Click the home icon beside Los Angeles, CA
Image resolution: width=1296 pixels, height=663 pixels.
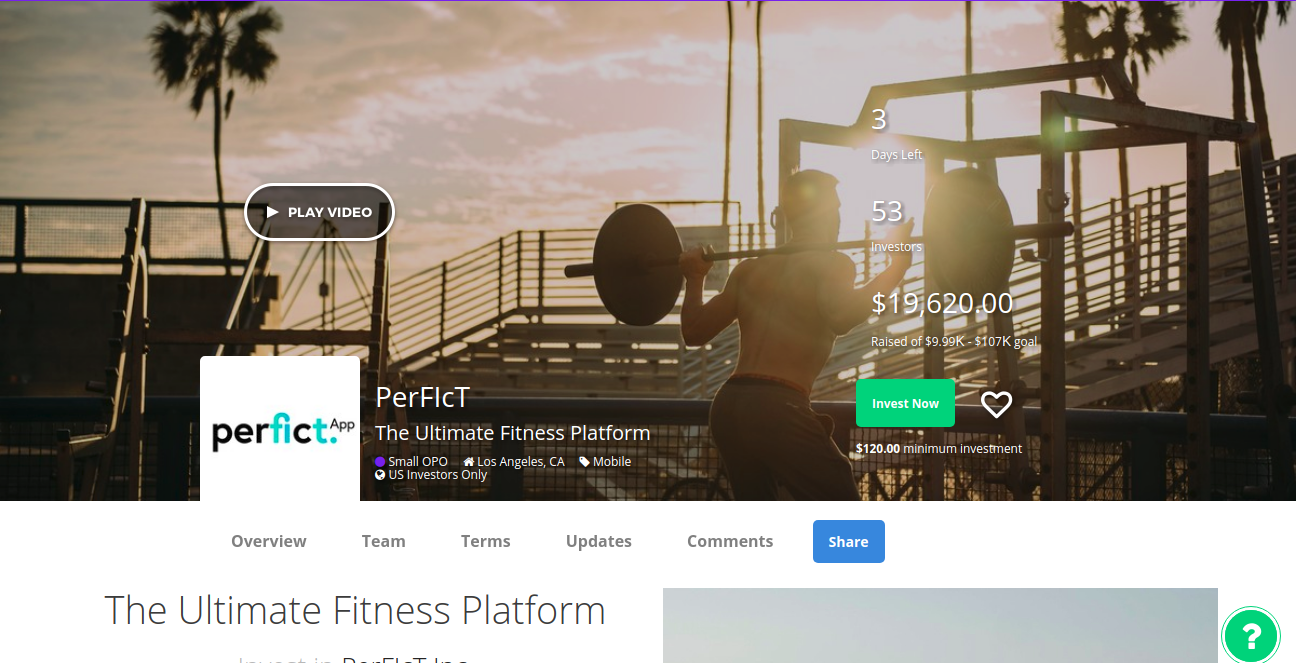point(469,462)
